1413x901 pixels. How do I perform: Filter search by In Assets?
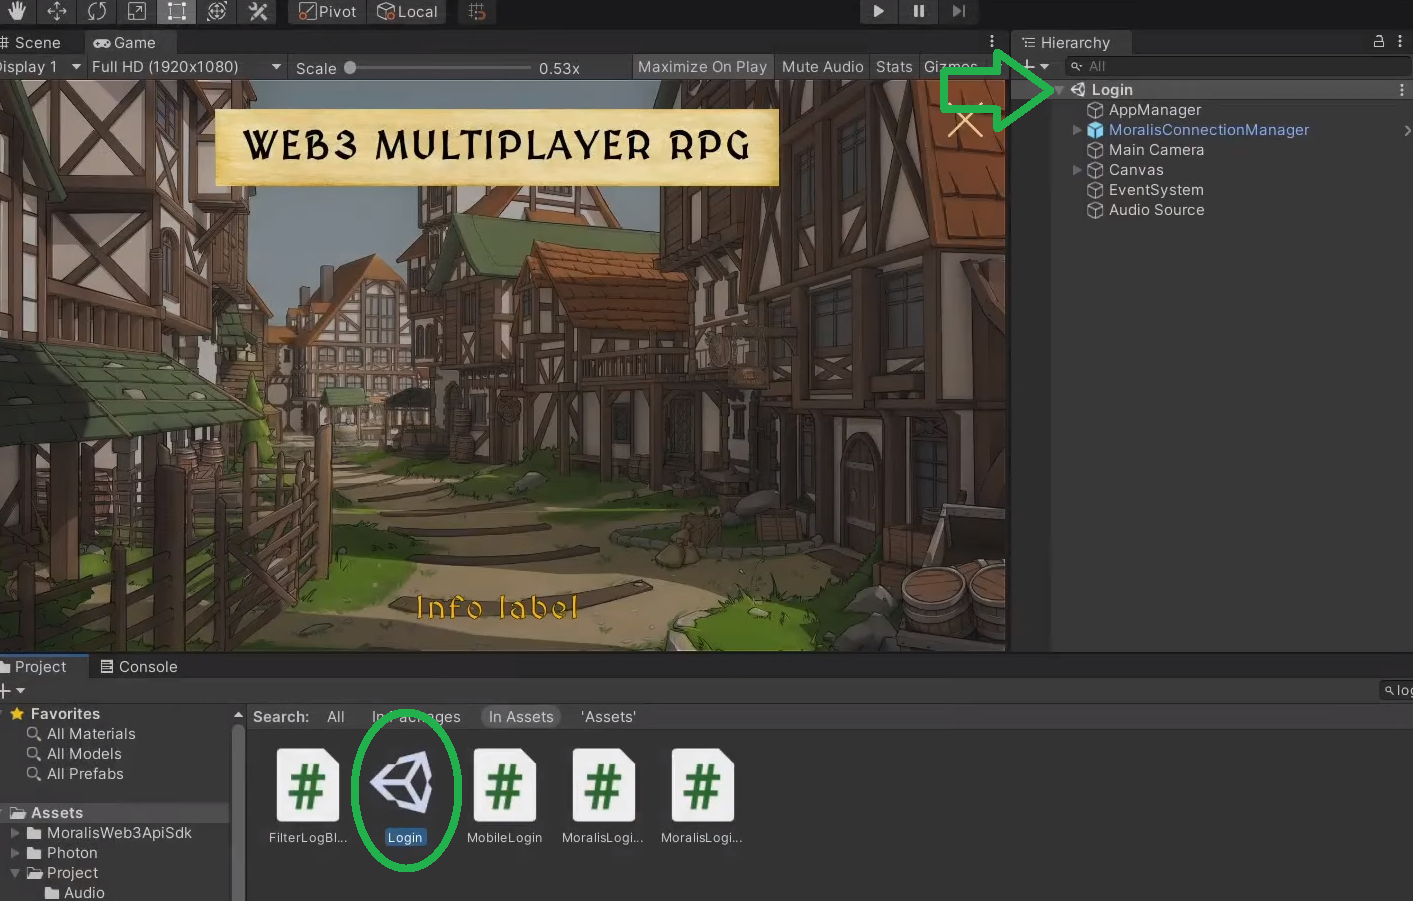pos(521,717)
